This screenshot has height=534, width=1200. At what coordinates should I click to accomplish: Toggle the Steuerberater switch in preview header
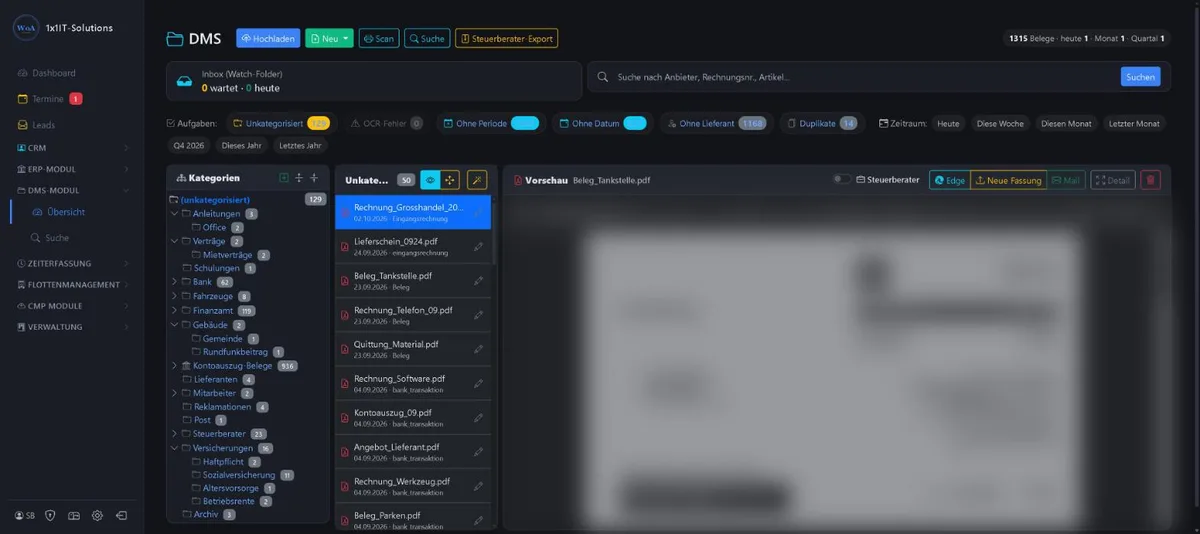coord(842,180)
